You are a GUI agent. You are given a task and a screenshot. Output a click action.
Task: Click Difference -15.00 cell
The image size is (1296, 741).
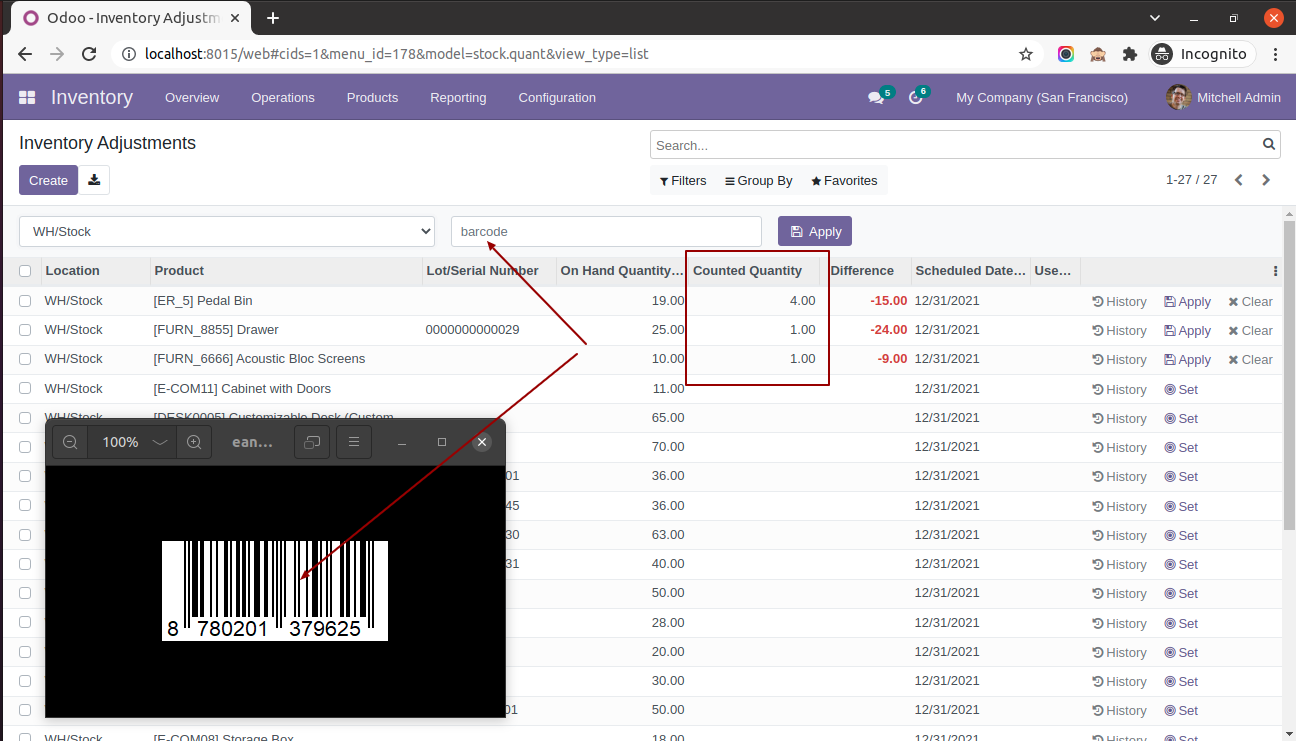pos(888,300)
